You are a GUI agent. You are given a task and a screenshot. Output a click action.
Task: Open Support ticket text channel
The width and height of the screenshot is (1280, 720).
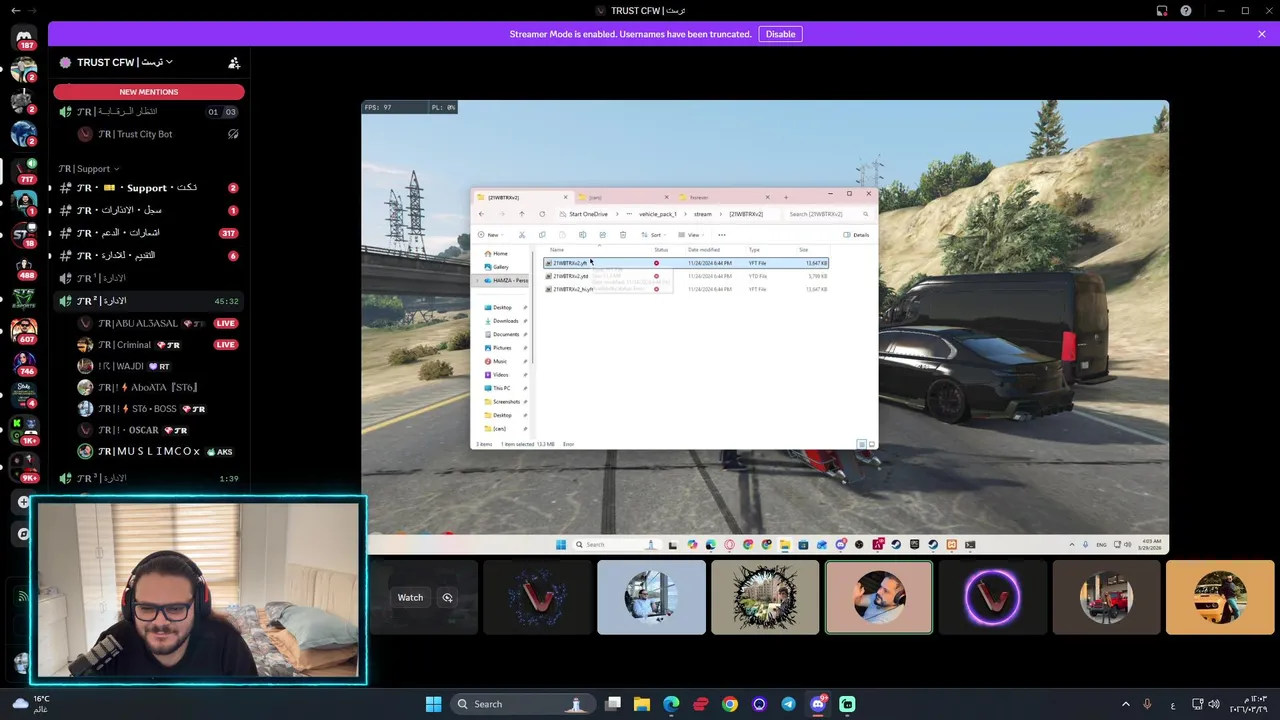(149, 188)
